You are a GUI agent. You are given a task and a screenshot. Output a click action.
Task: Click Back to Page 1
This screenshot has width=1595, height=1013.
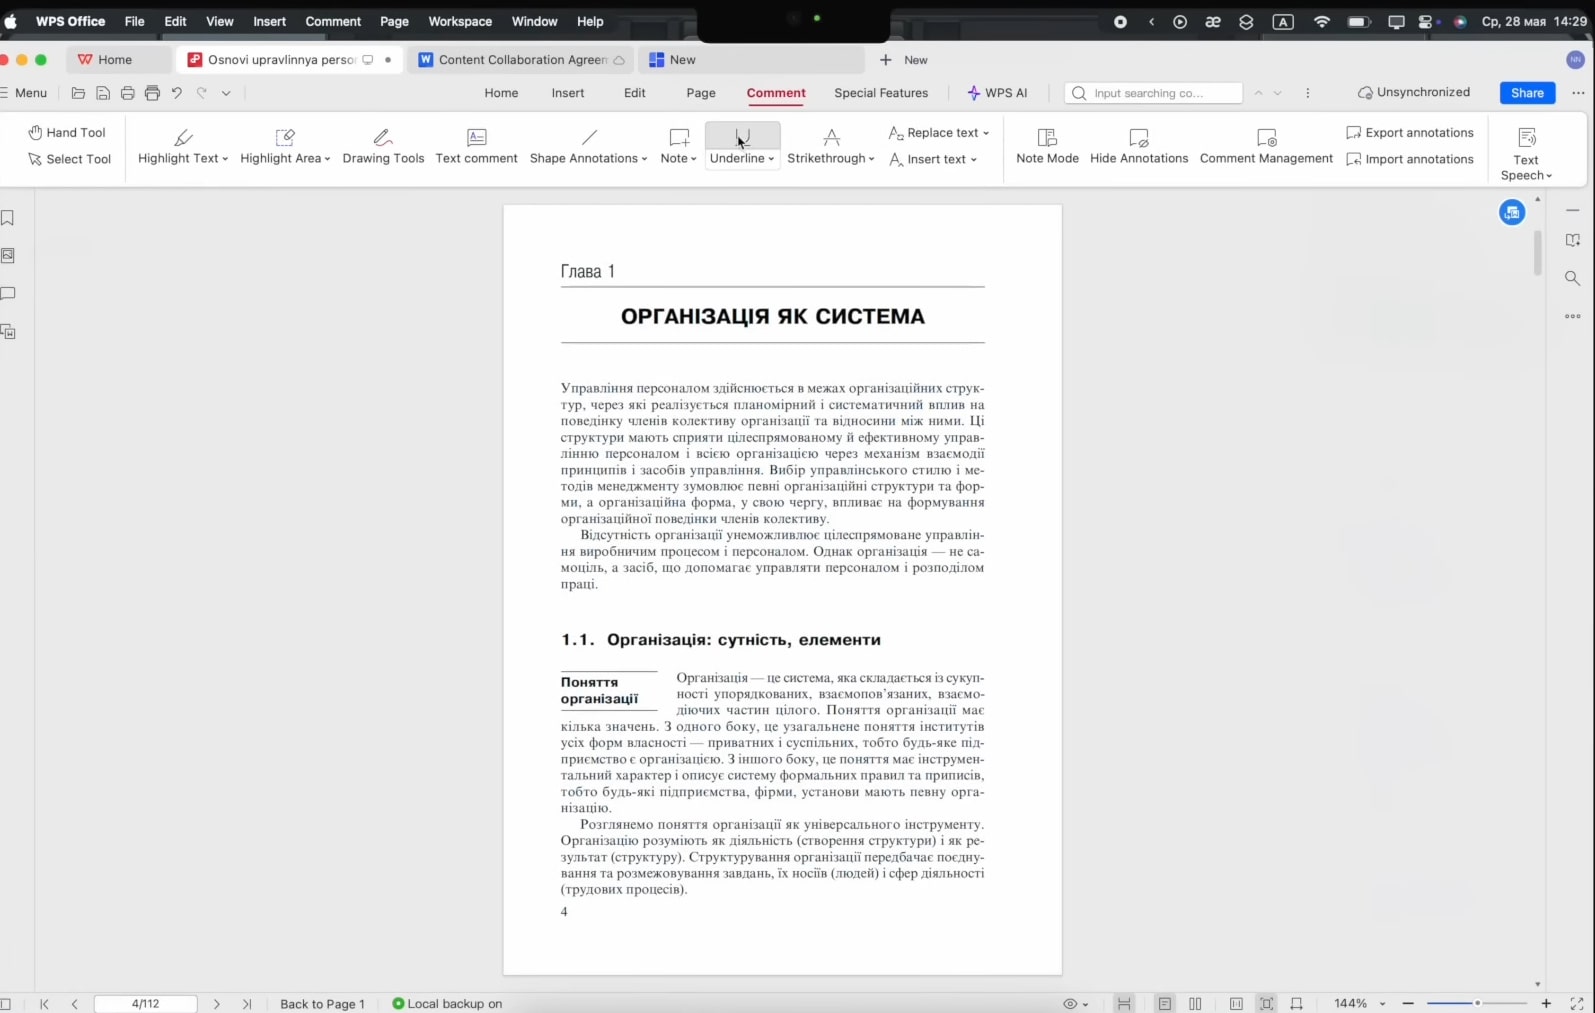point(322,1004)
